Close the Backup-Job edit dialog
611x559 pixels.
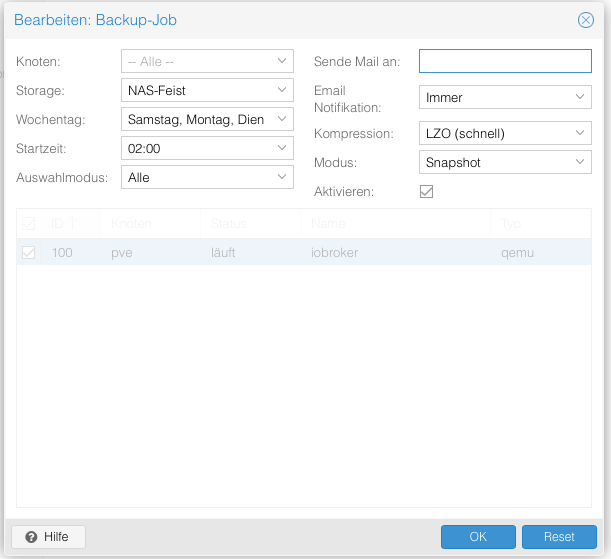click(x=585, y=20)
